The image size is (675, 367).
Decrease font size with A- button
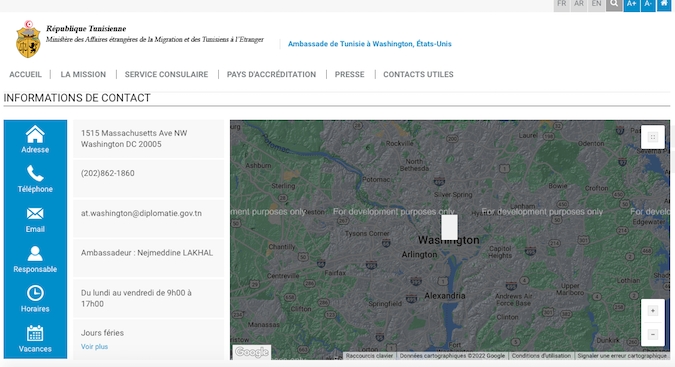[648, 4]
